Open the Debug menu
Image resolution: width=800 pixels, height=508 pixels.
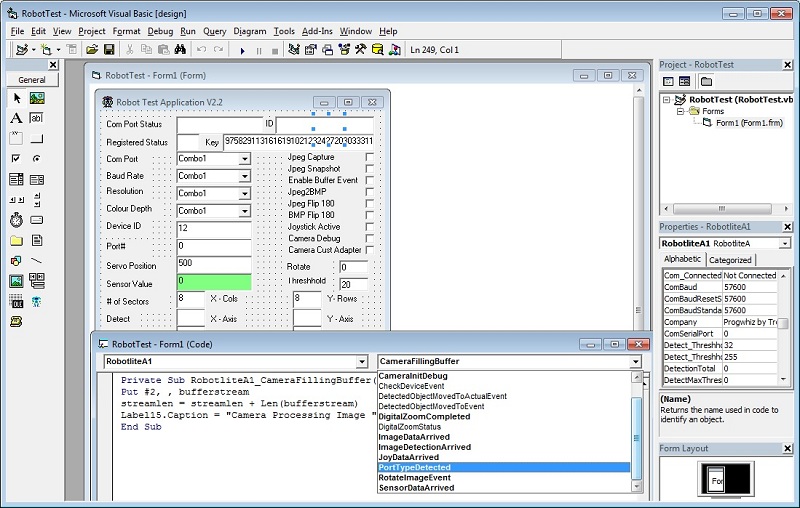[160, 31]
